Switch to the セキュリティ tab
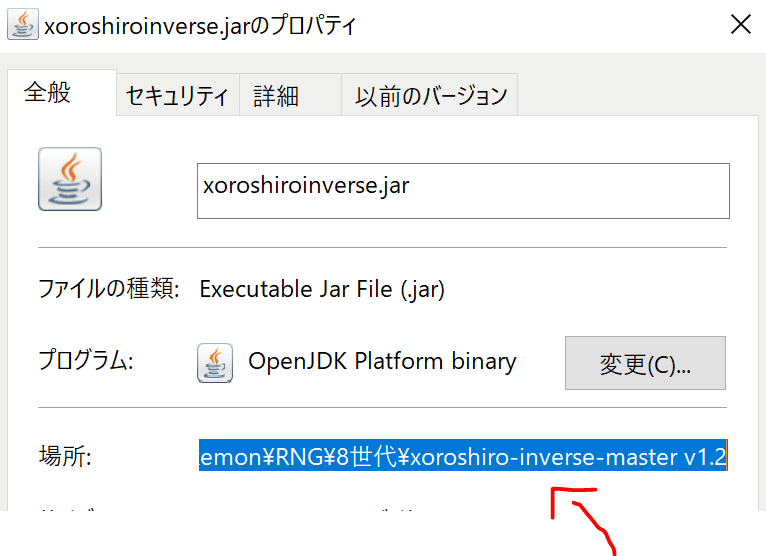This screenshot has width=766, height=556. [177, 95]
